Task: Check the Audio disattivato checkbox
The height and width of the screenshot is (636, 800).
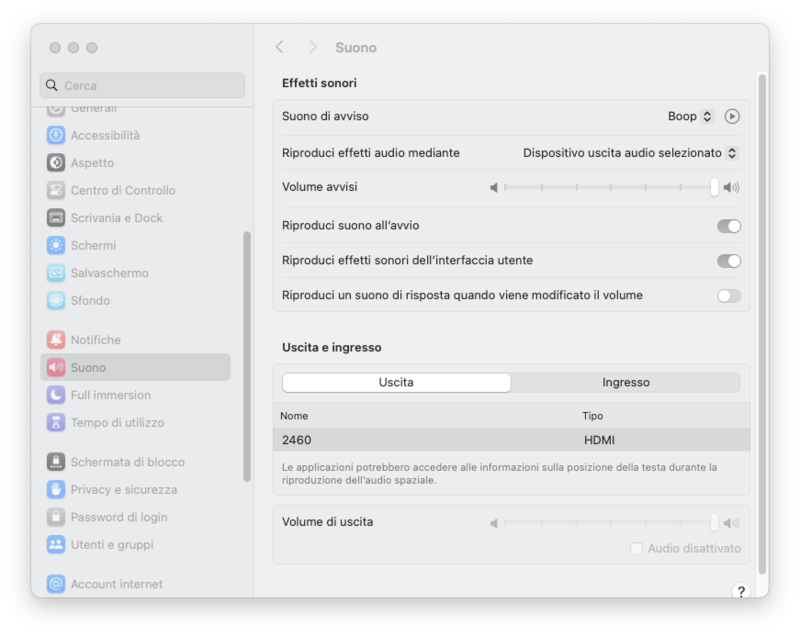Action: tap(636, 549)
